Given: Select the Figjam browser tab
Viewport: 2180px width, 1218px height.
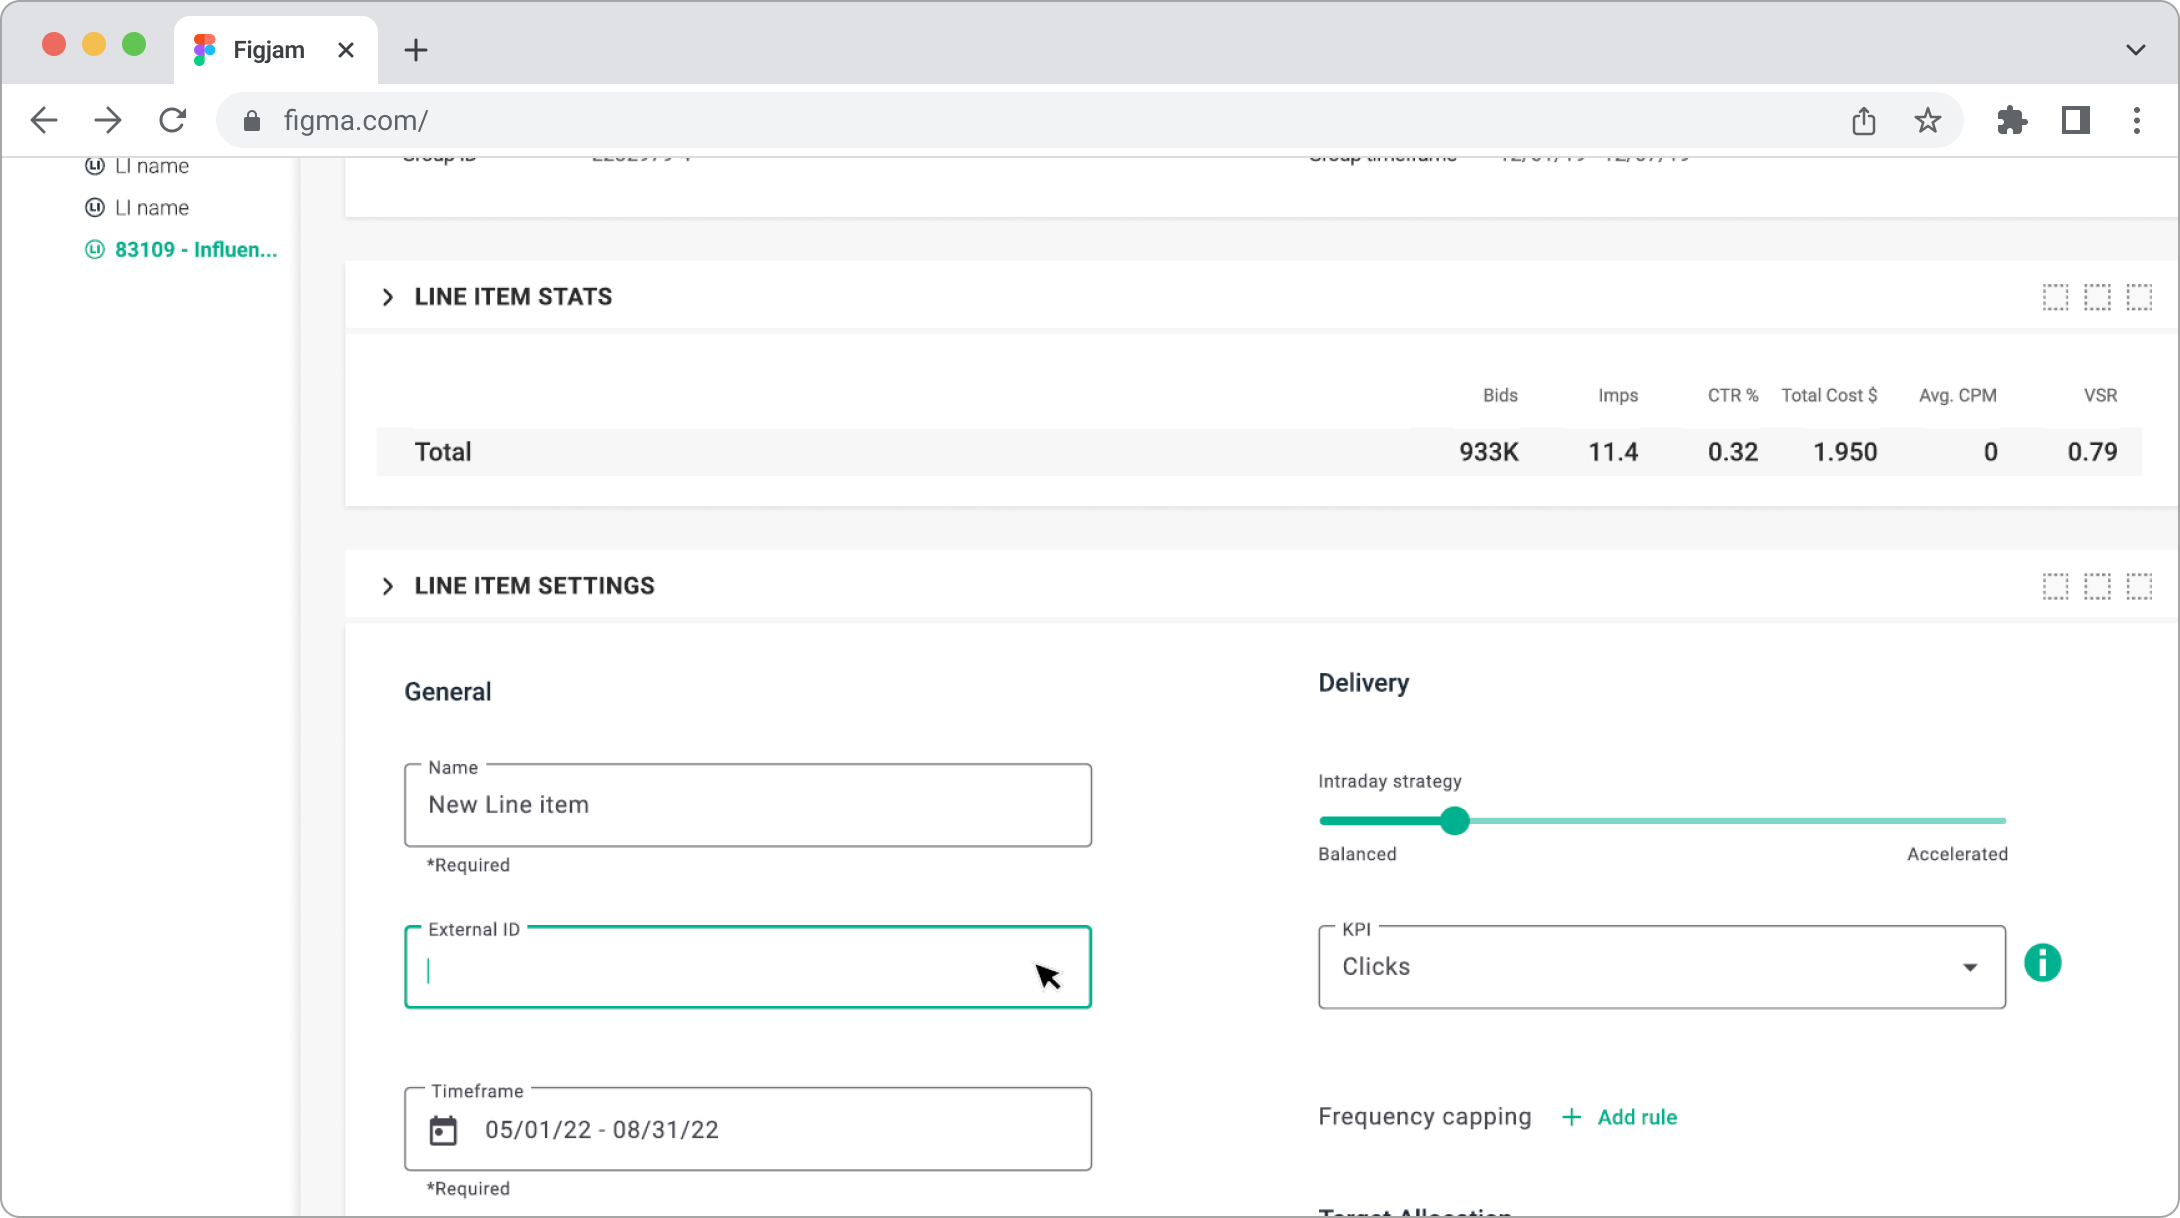Looking at the screenshot, I should tap(276, 50).
